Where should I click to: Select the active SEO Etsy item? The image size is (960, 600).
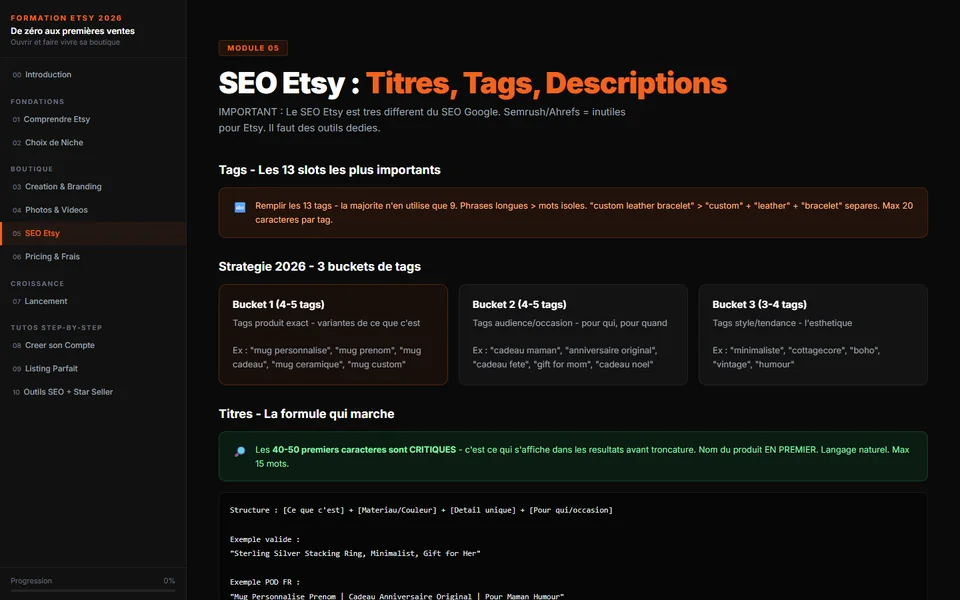coord(93,233)
